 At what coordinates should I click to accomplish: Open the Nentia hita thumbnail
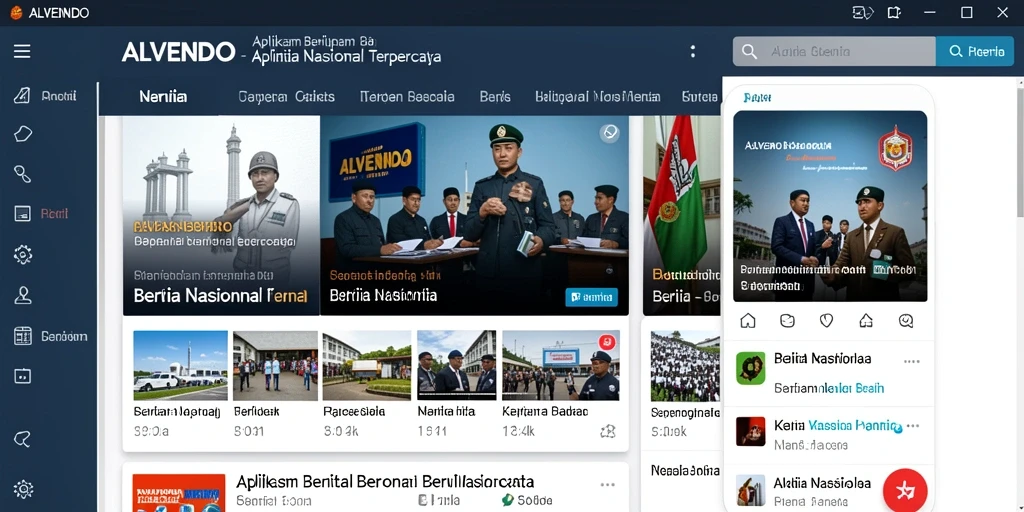point(456,366)
